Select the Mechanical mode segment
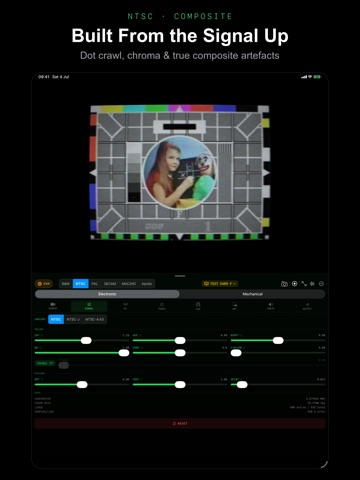 [252, 294]
